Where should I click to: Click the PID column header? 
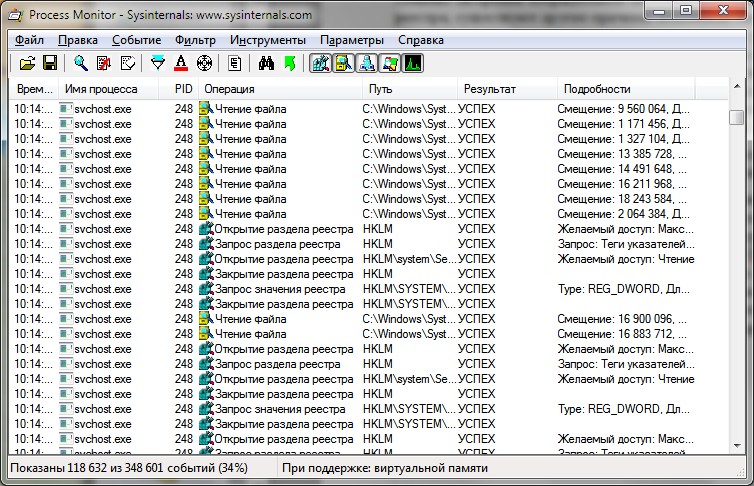point(178,89)
